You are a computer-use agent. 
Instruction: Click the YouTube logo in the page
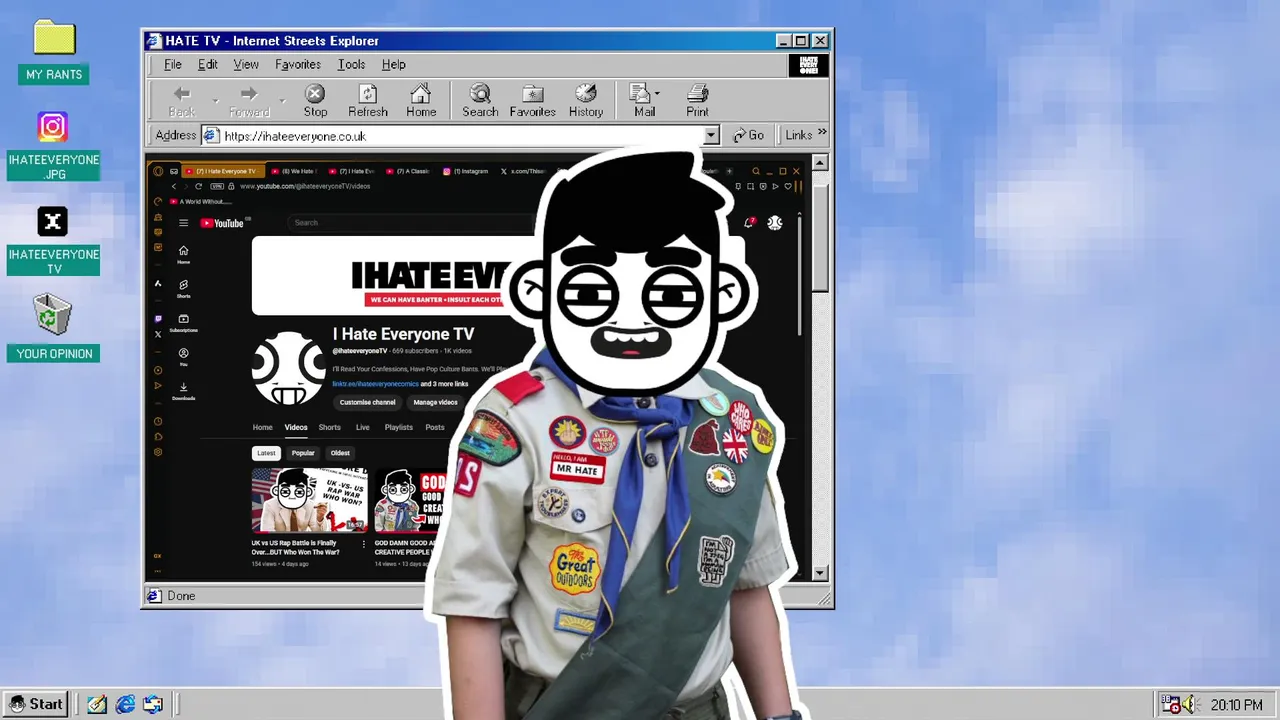(x=222, y=223)
